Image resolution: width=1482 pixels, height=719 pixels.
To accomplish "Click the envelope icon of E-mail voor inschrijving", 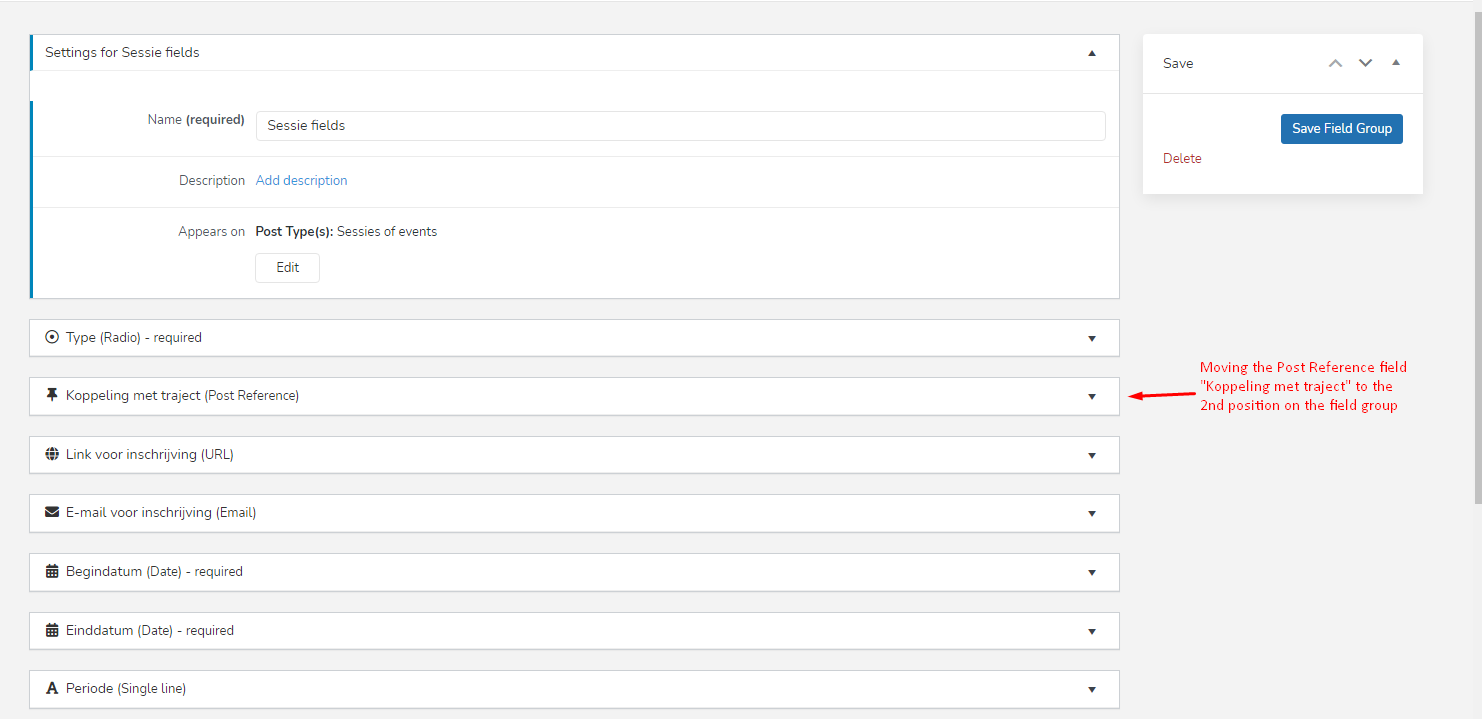I will pos(52,512).
